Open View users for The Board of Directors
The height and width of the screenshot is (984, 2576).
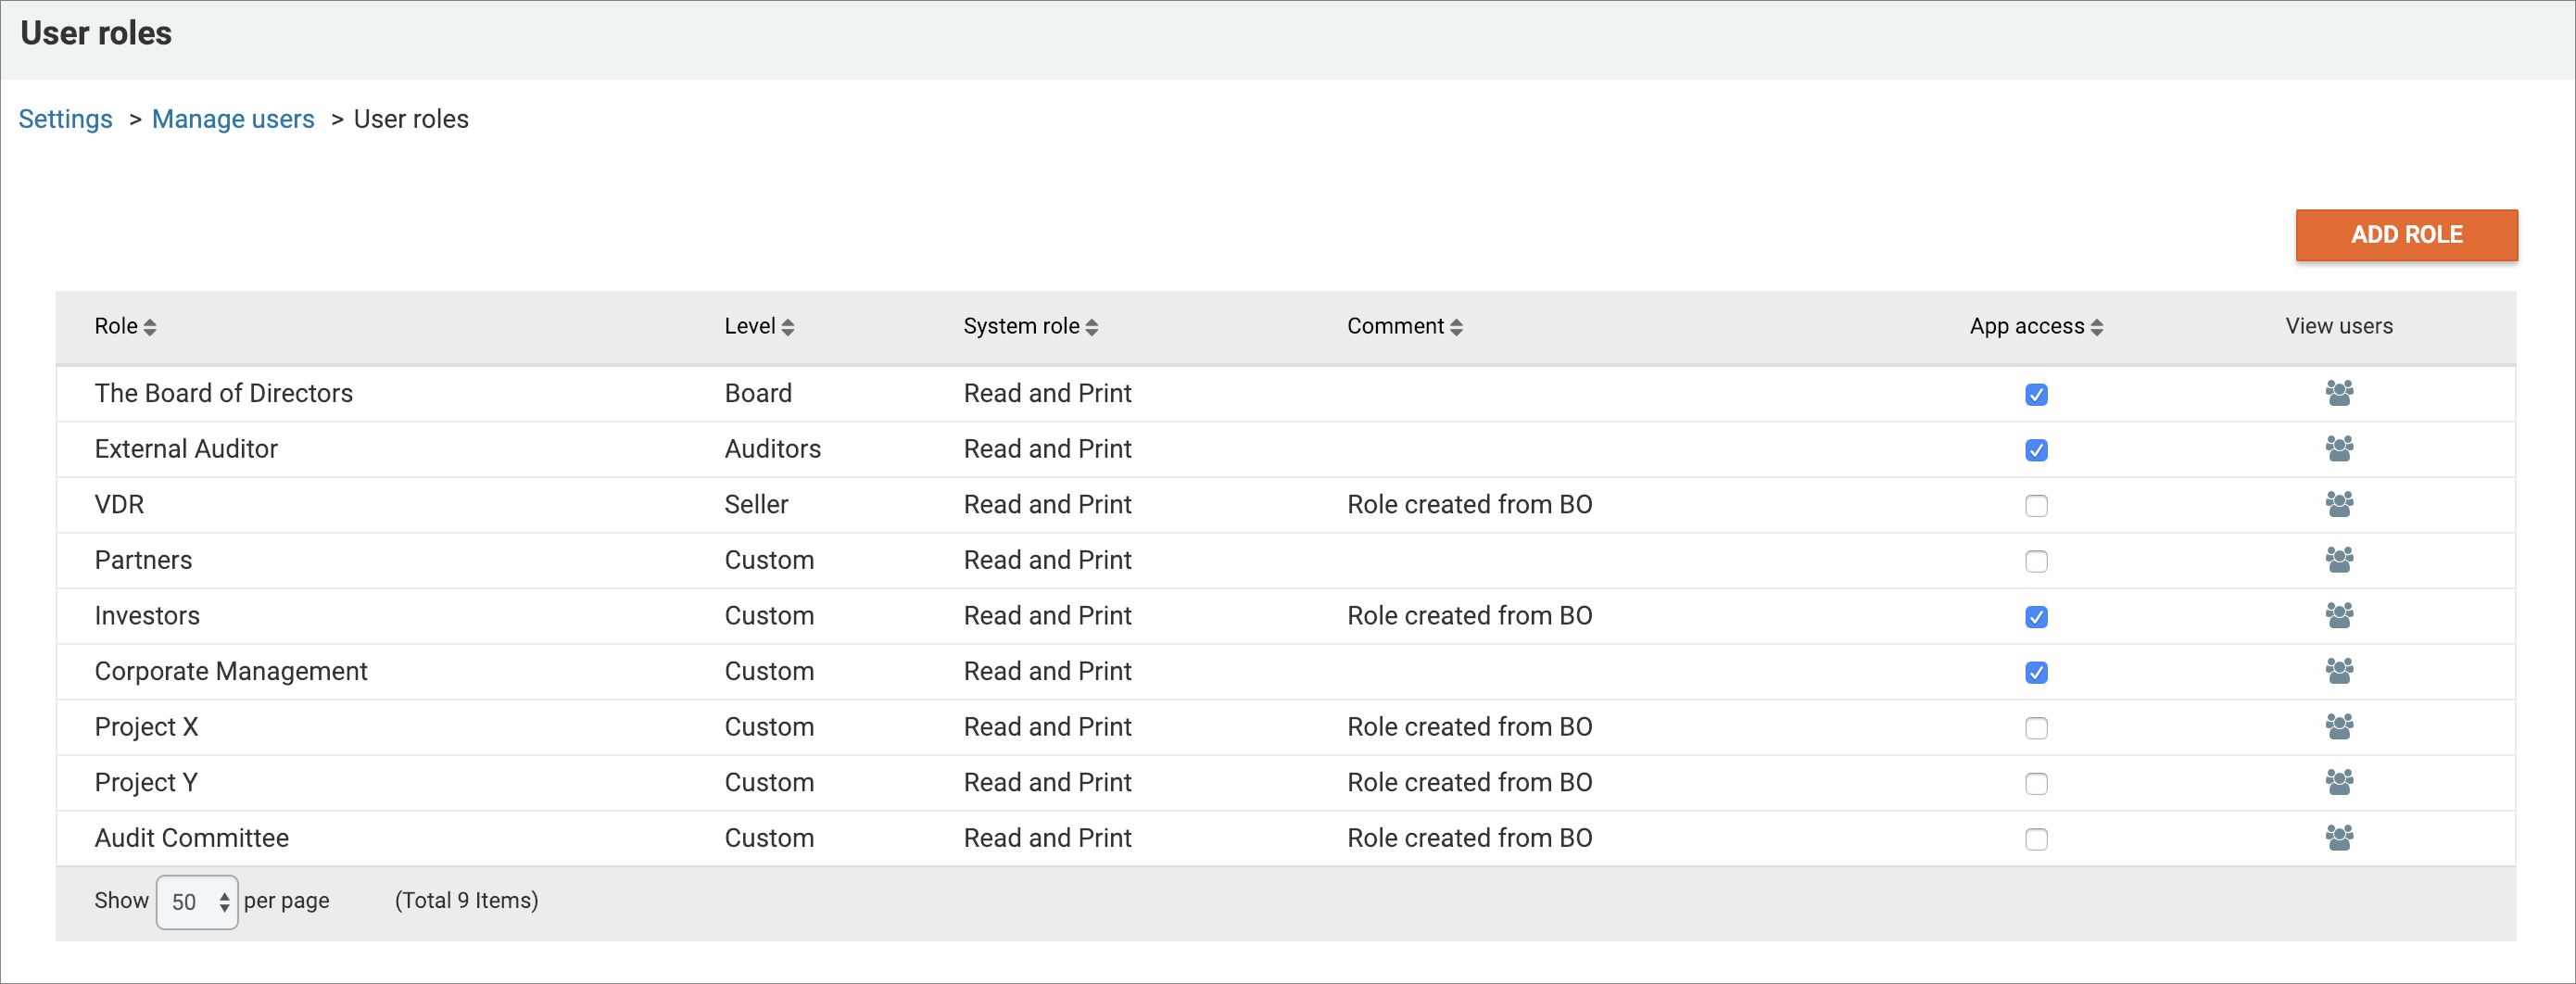[x=2340, y=394]
